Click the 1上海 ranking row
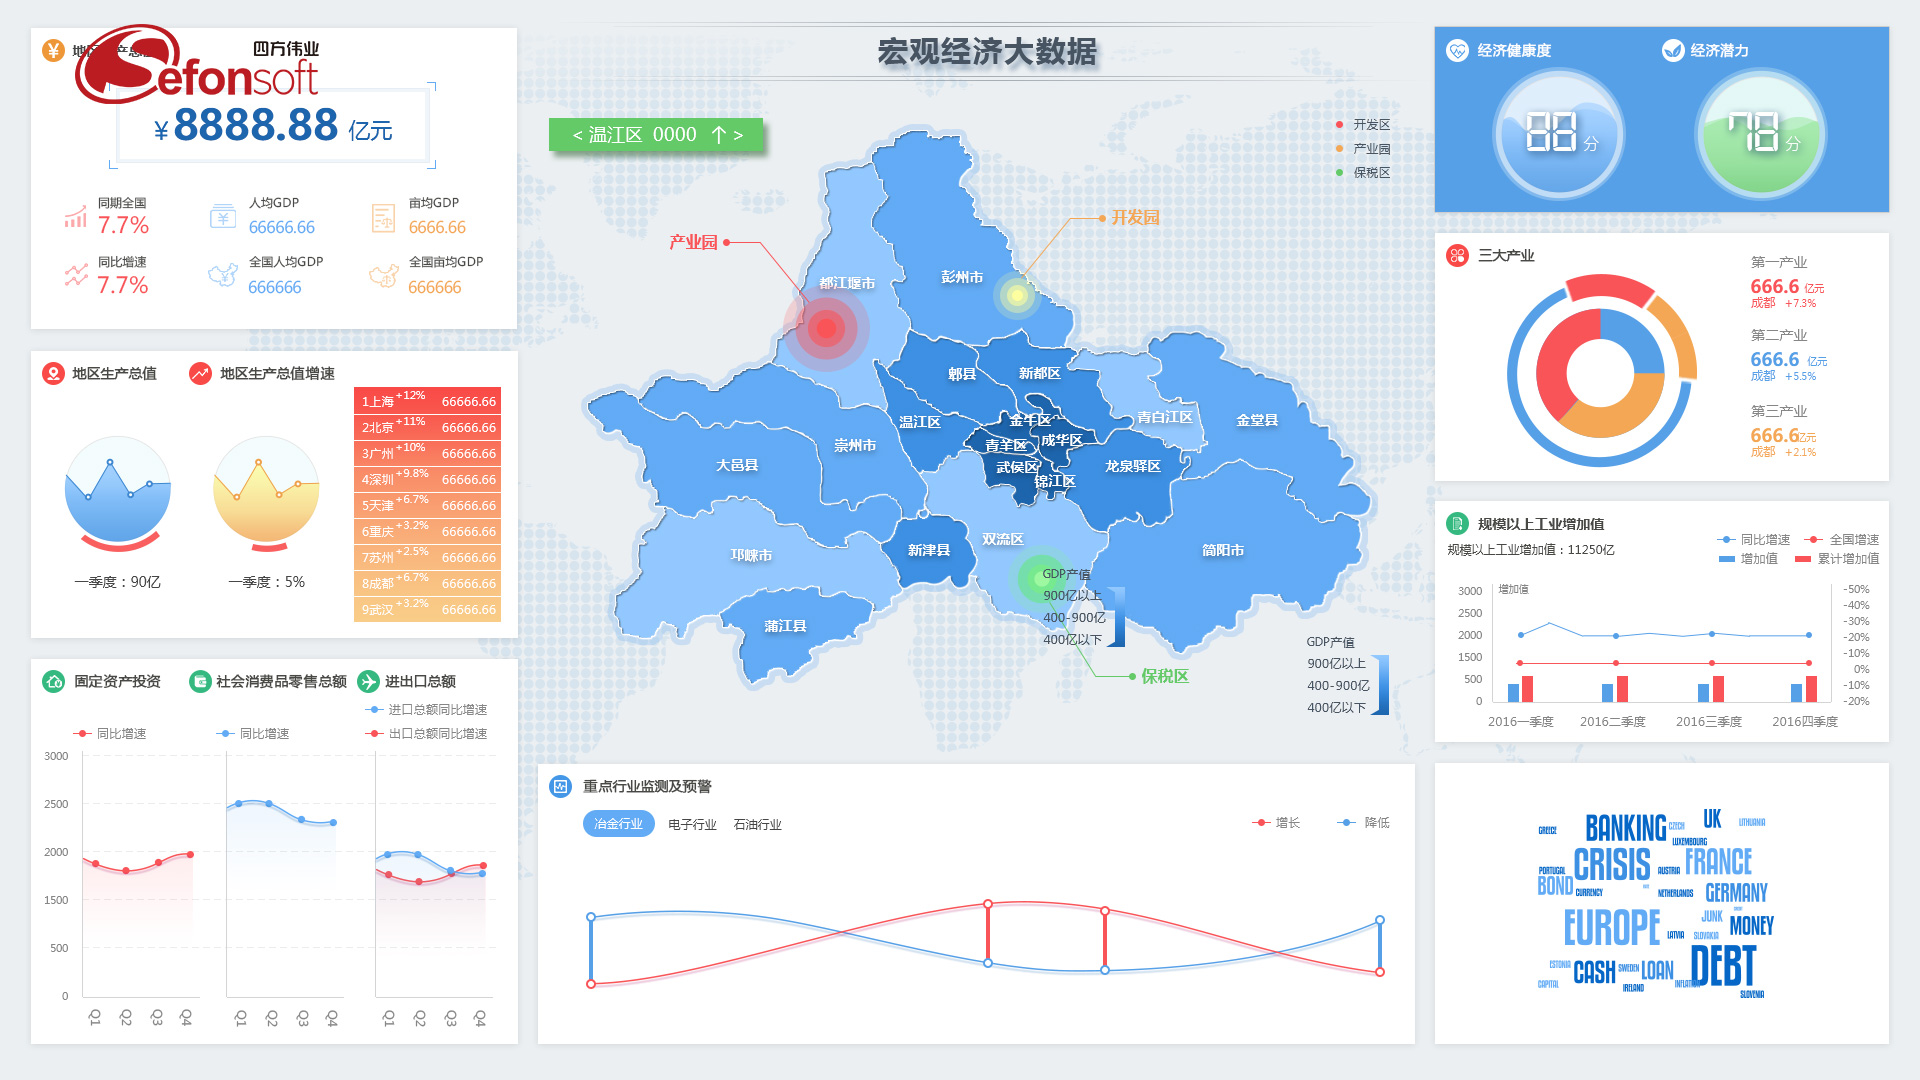 click(427, 401)
